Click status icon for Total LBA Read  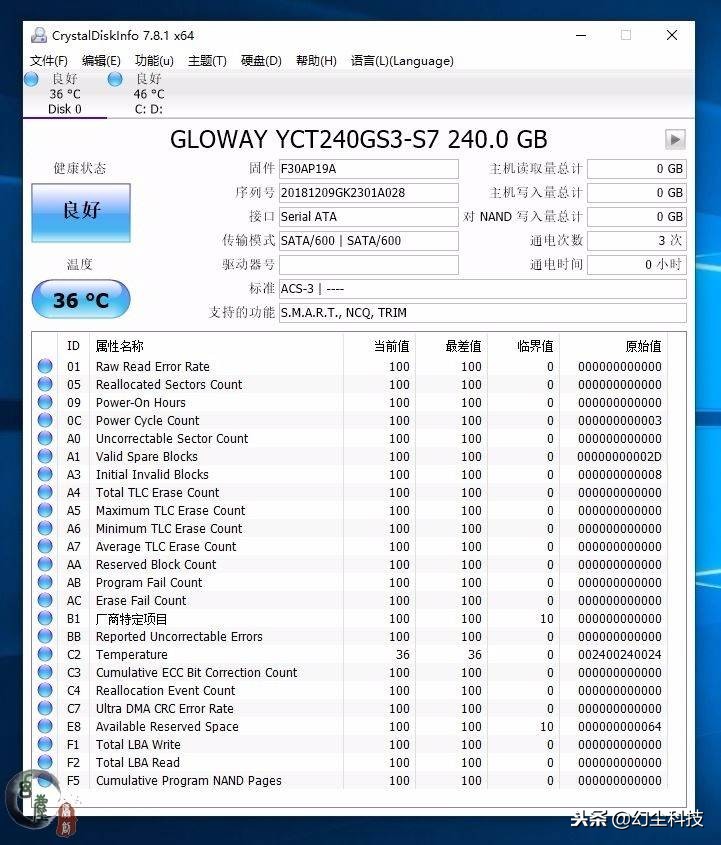45,762
